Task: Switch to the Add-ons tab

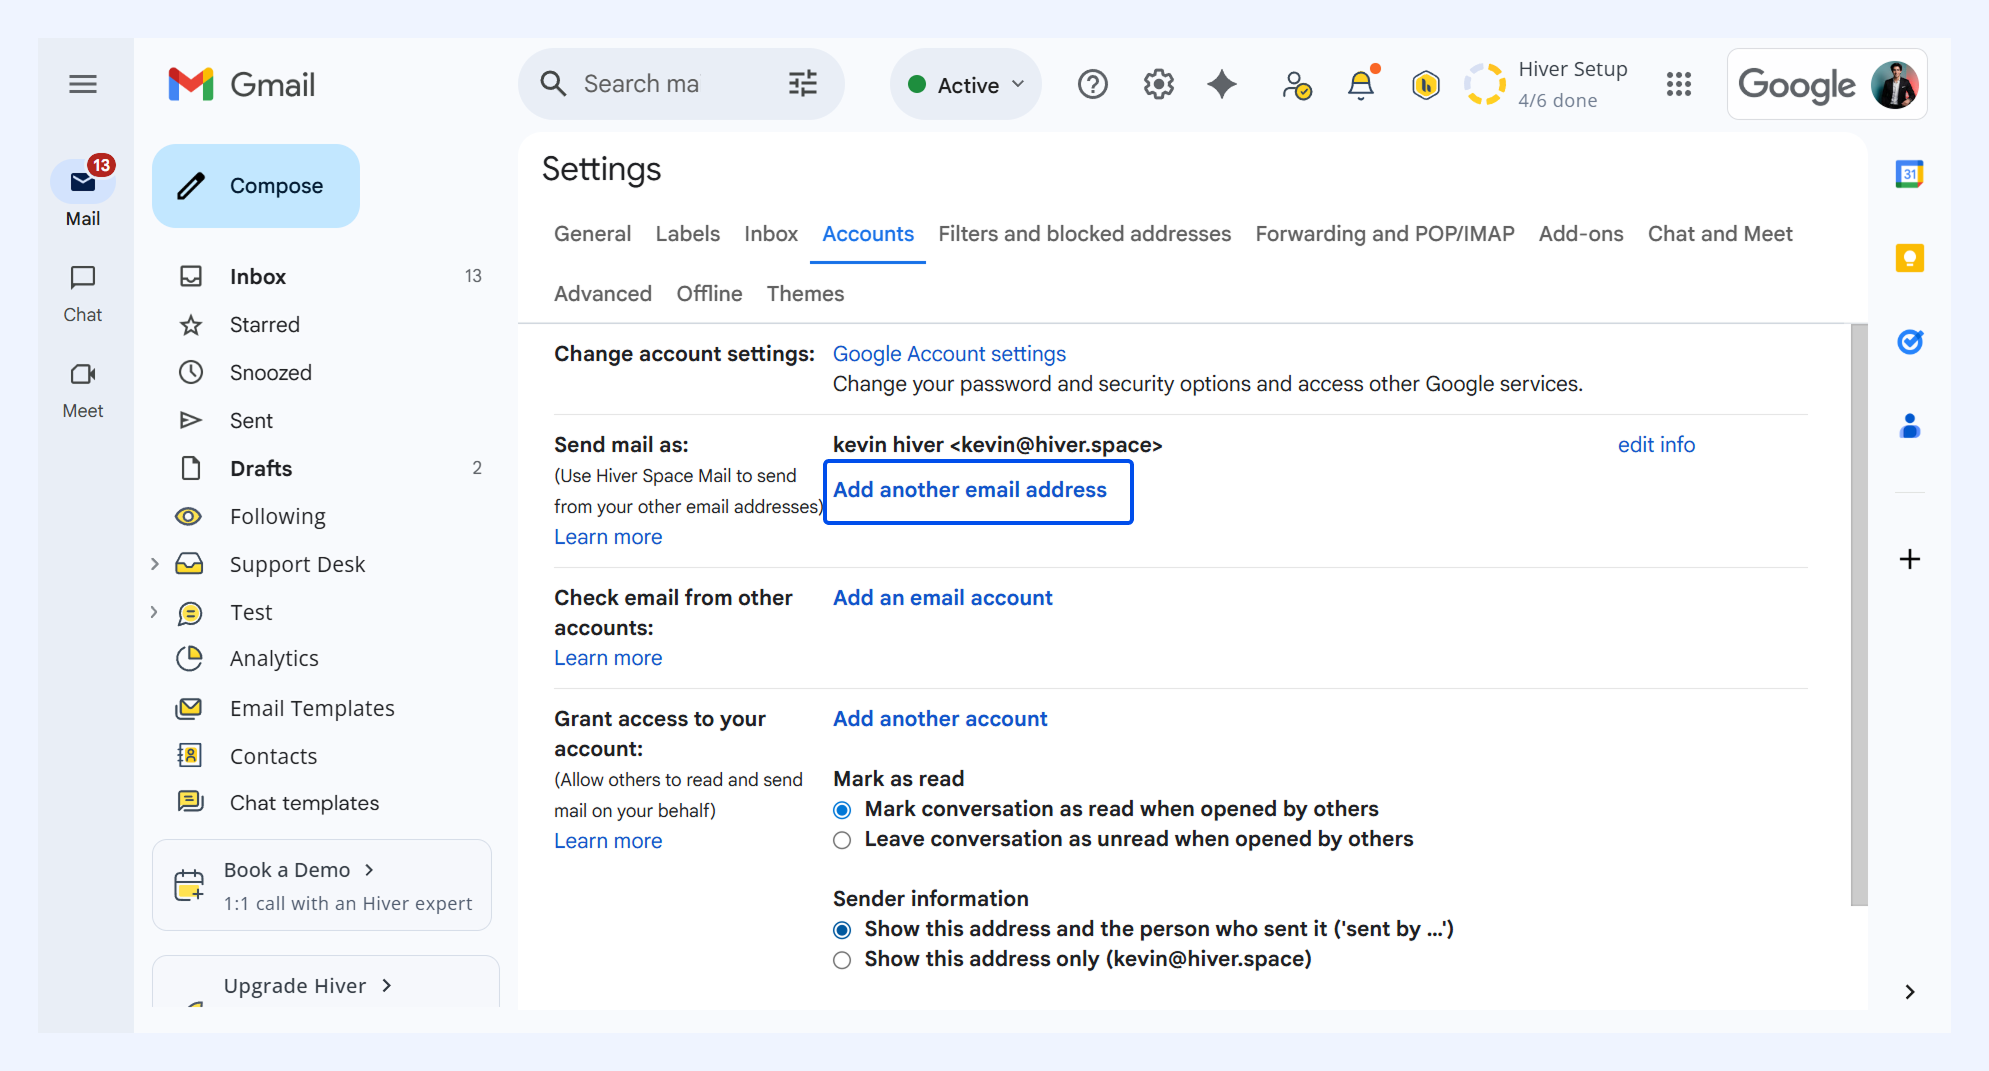Action: tap(1581, 234)
